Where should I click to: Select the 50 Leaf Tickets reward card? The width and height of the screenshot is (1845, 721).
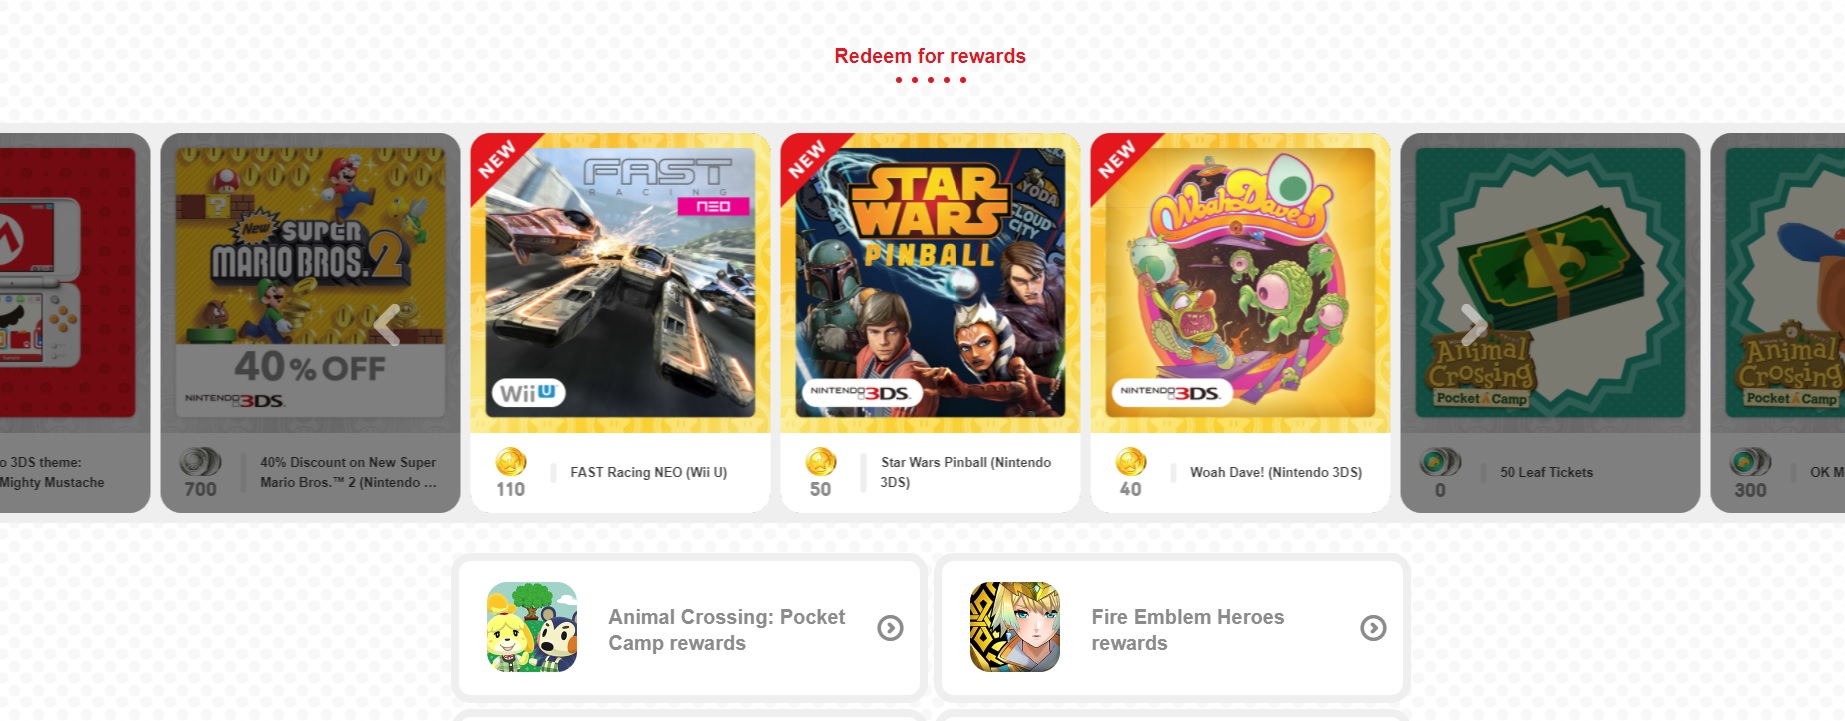pos(1550,323)
